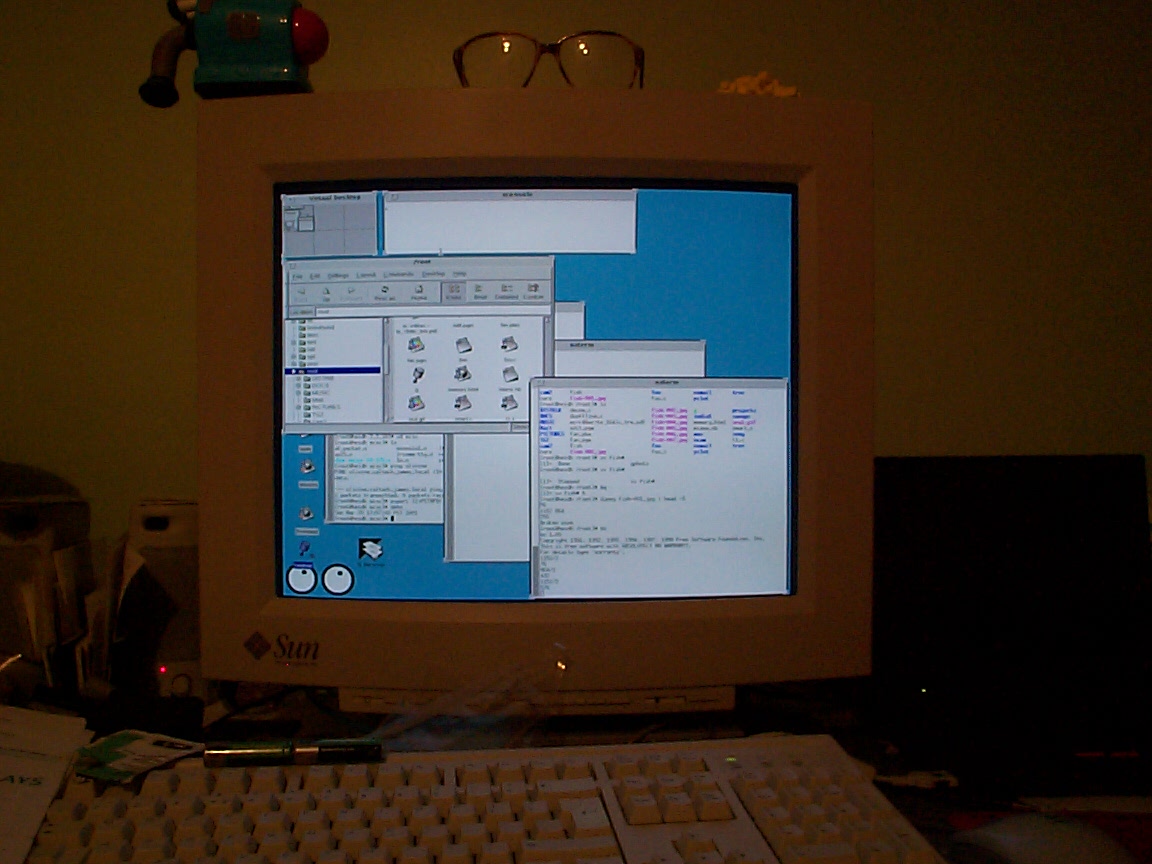Open the stacked papers desktop icon
The width and height of the screenshot is (1152, 864).
click(371, 549)
